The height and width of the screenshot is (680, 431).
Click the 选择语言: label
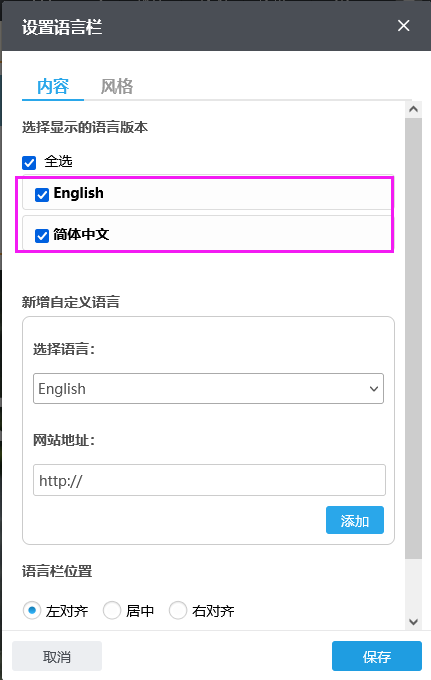[x=64, y=349]
